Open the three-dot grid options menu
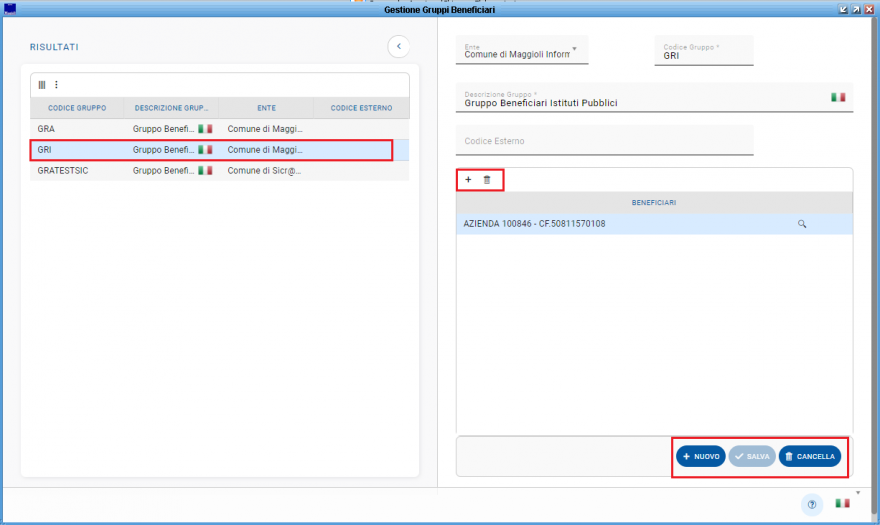 point(56,85)
